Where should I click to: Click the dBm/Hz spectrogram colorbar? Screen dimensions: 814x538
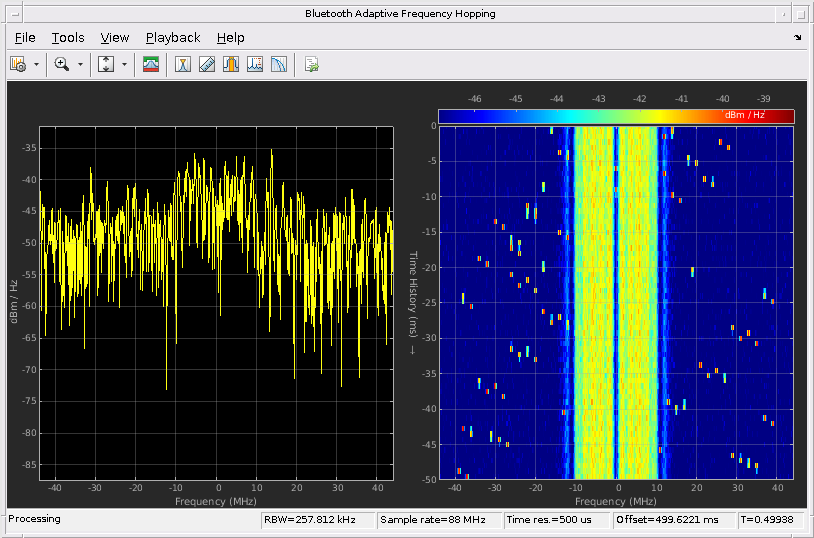click(x=615, y=116)
